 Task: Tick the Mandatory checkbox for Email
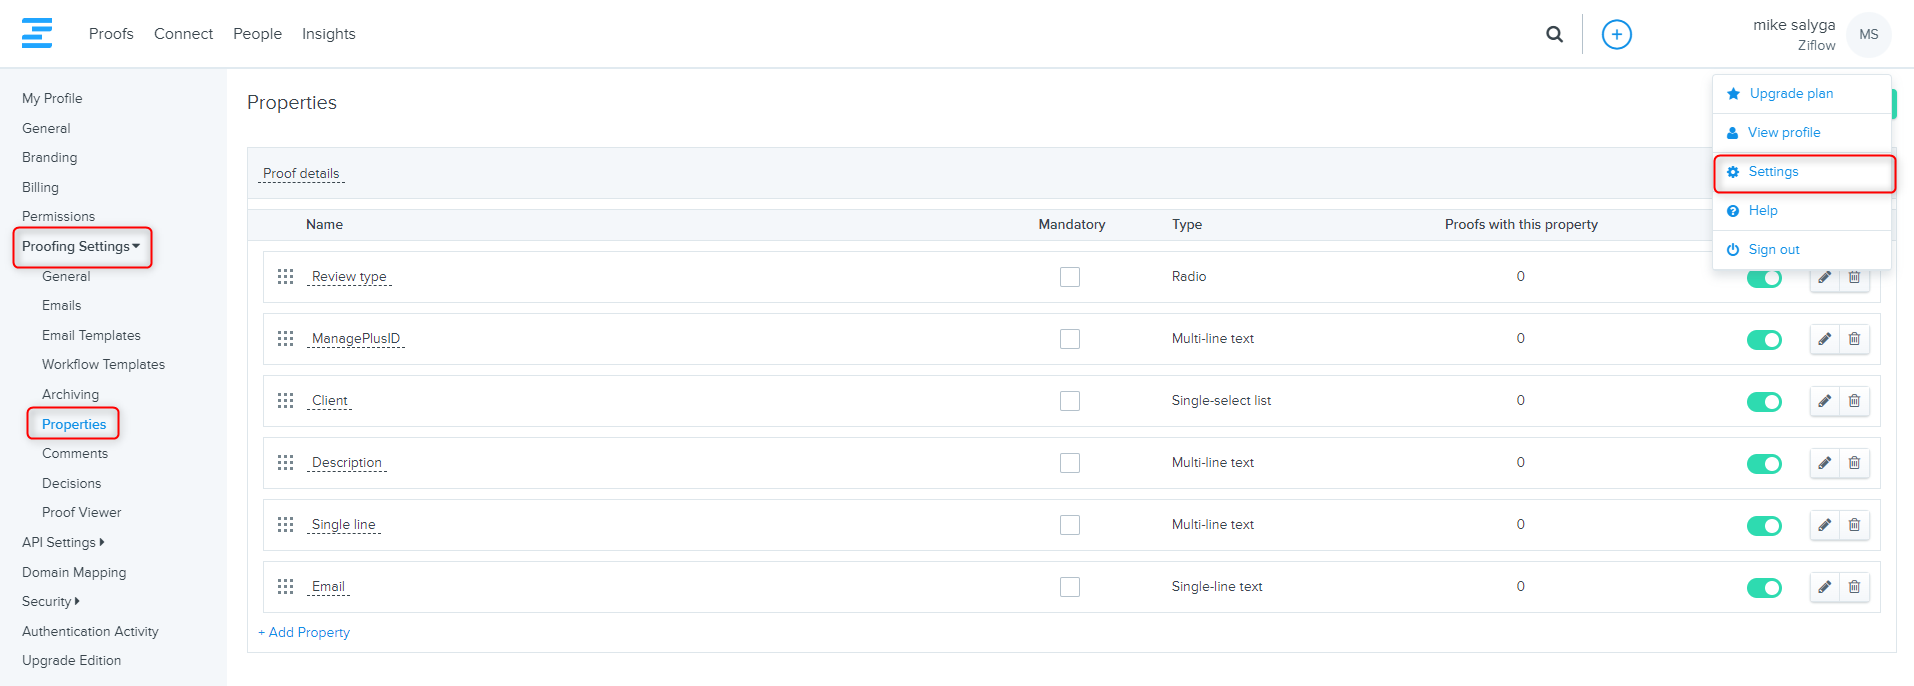click(1070, 587)
